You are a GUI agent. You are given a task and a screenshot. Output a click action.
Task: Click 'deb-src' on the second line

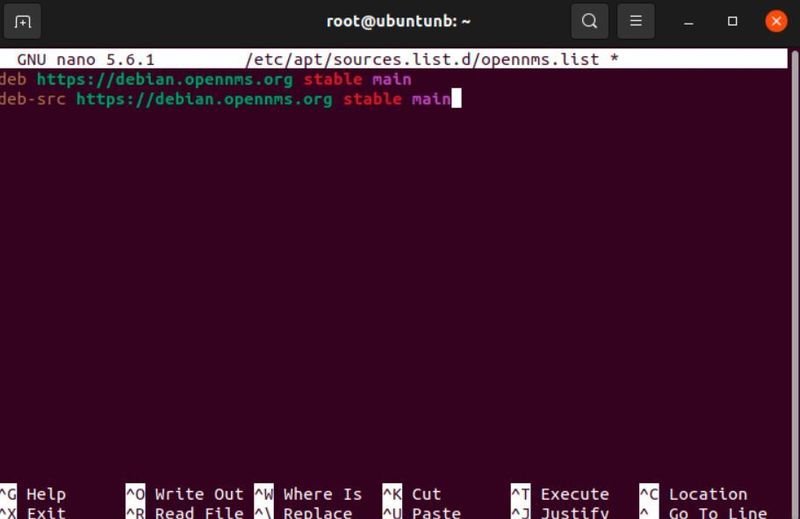[33, 99]
